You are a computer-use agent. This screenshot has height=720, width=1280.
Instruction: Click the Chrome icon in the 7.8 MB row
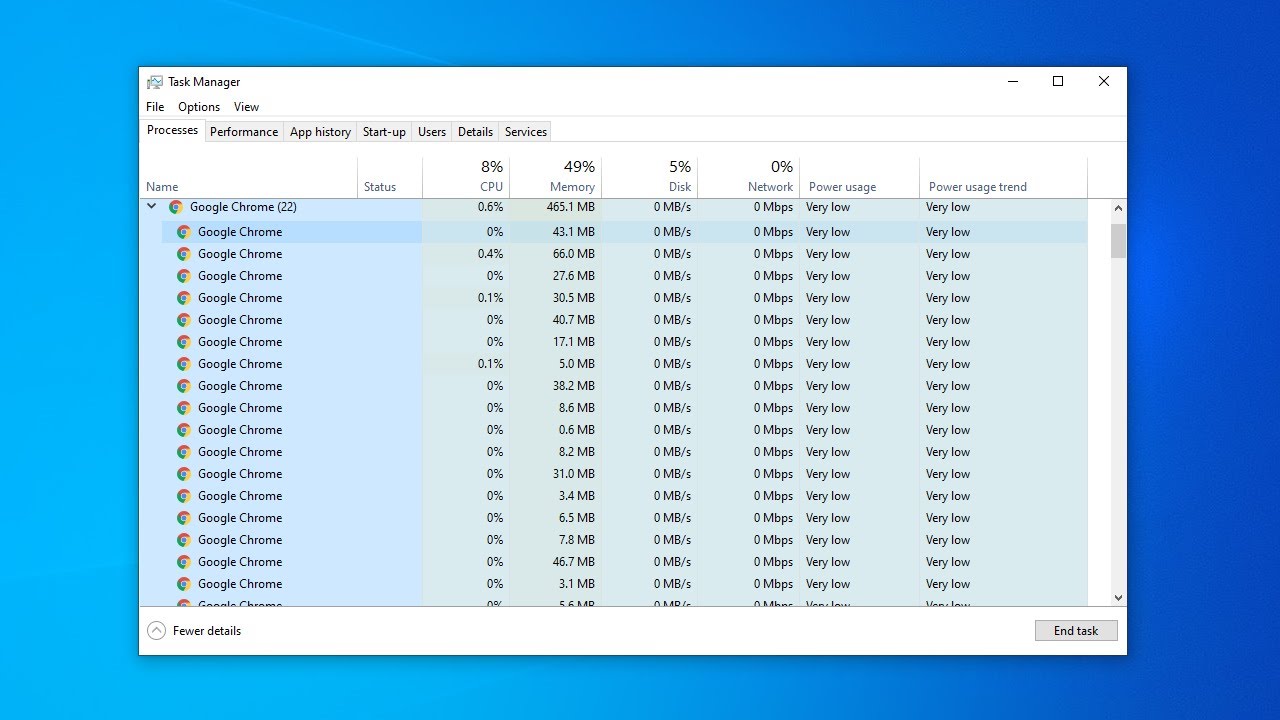pyautogui.click(x=184, y=540)
